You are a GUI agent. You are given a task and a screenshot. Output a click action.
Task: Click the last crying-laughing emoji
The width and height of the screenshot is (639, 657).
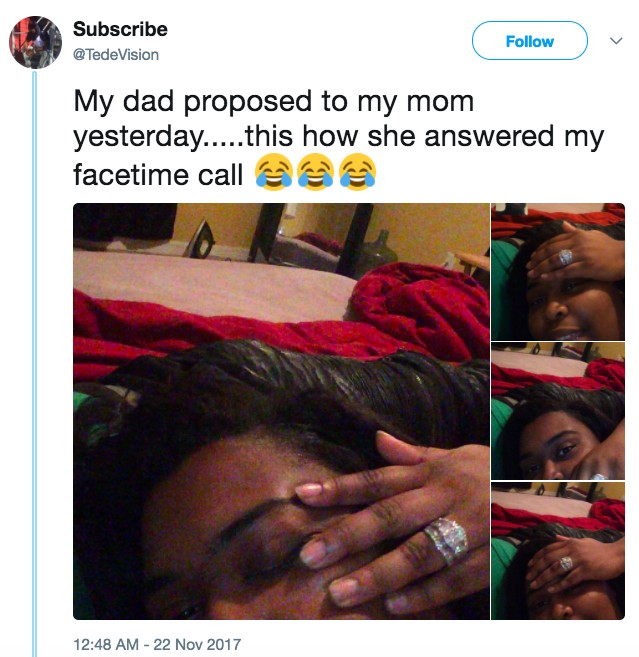[x=357, y=172]
